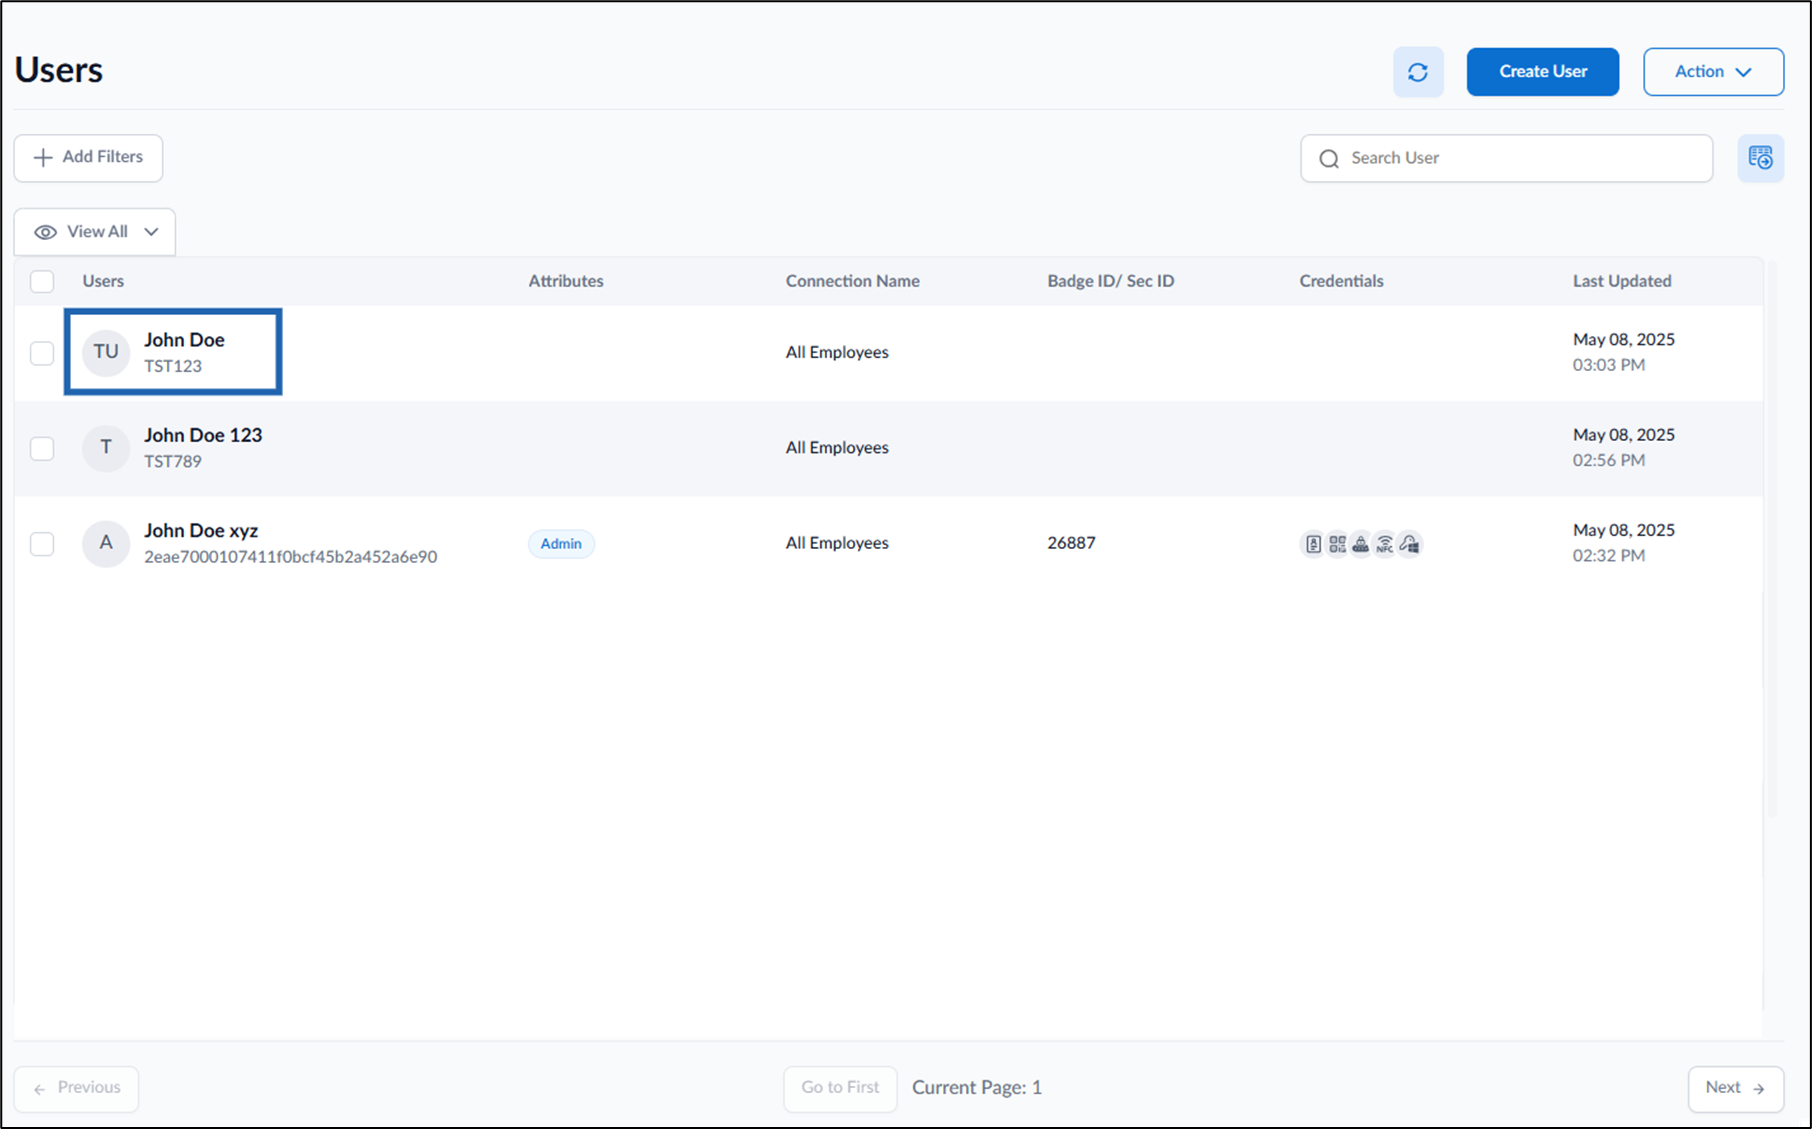
Task: Click user ID TST789
Action: click(x=173, y=461)
